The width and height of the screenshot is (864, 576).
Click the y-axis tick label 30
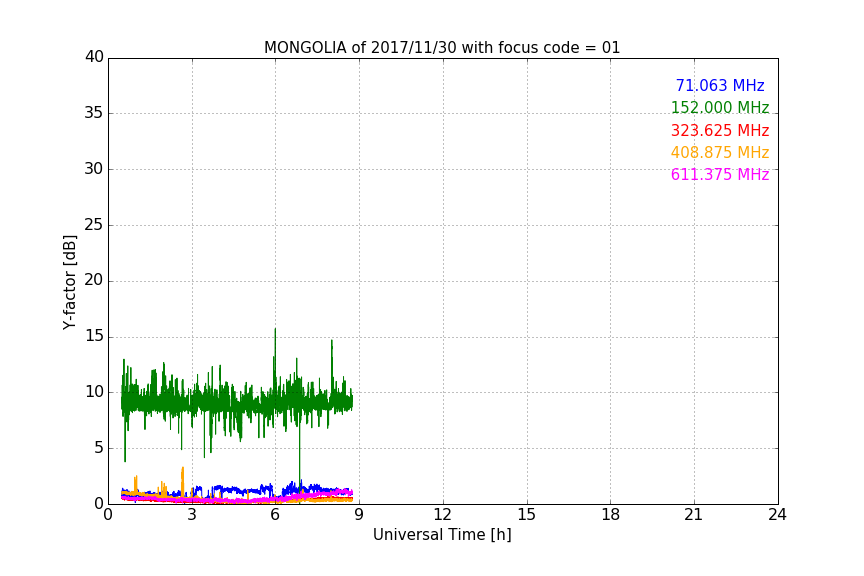point(94,169)
